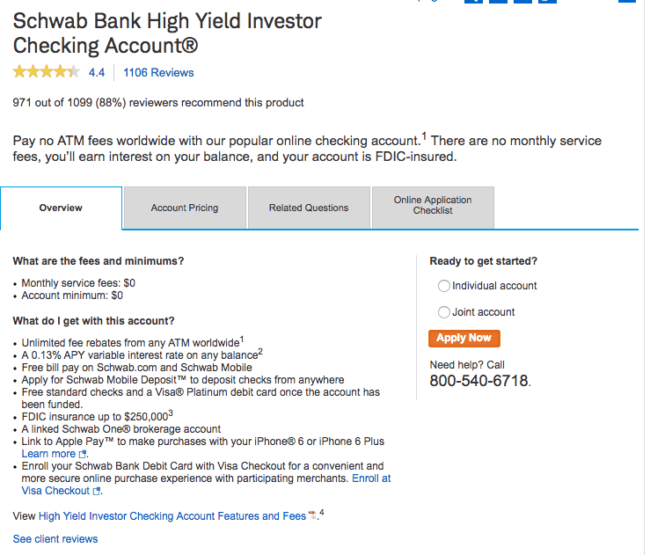The image size is (650, 555).
Task: Open the 1106 Reviews link
Action: click(x=158, y=73)
